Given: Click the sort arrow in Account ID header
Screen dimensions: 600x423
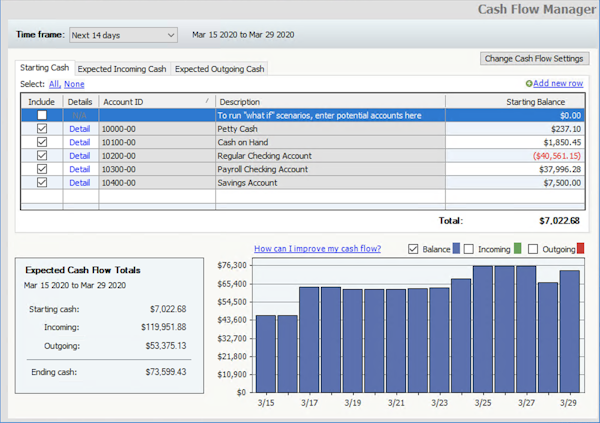Looking at the screenshot, I should [207, 101].
